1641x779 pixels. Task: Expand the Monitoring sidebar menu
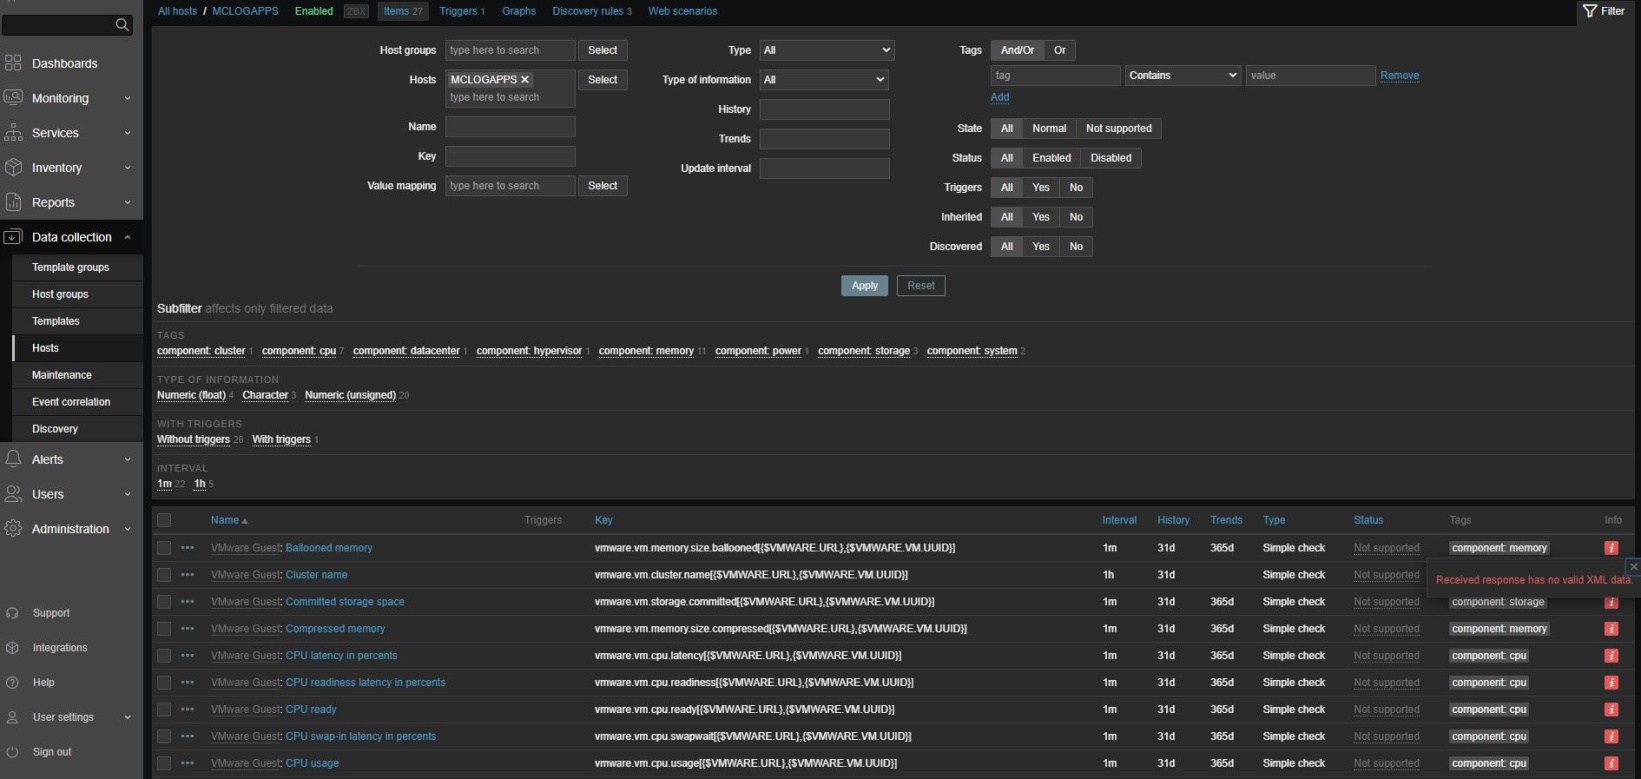(60, 98)
